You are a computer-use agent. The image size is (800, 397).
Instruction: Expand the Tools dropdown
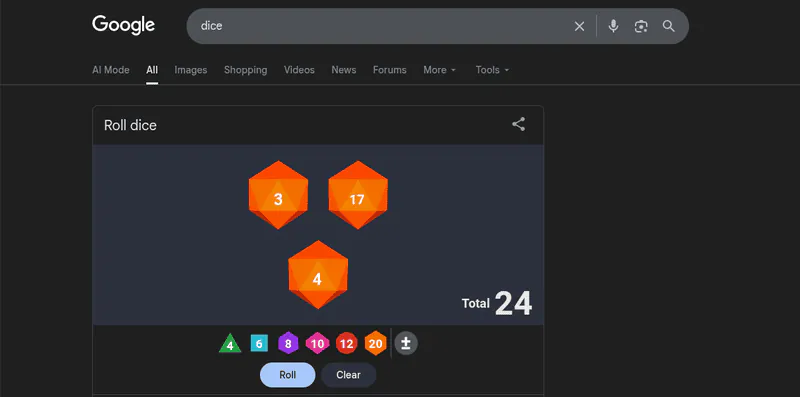tap(492, 70)
